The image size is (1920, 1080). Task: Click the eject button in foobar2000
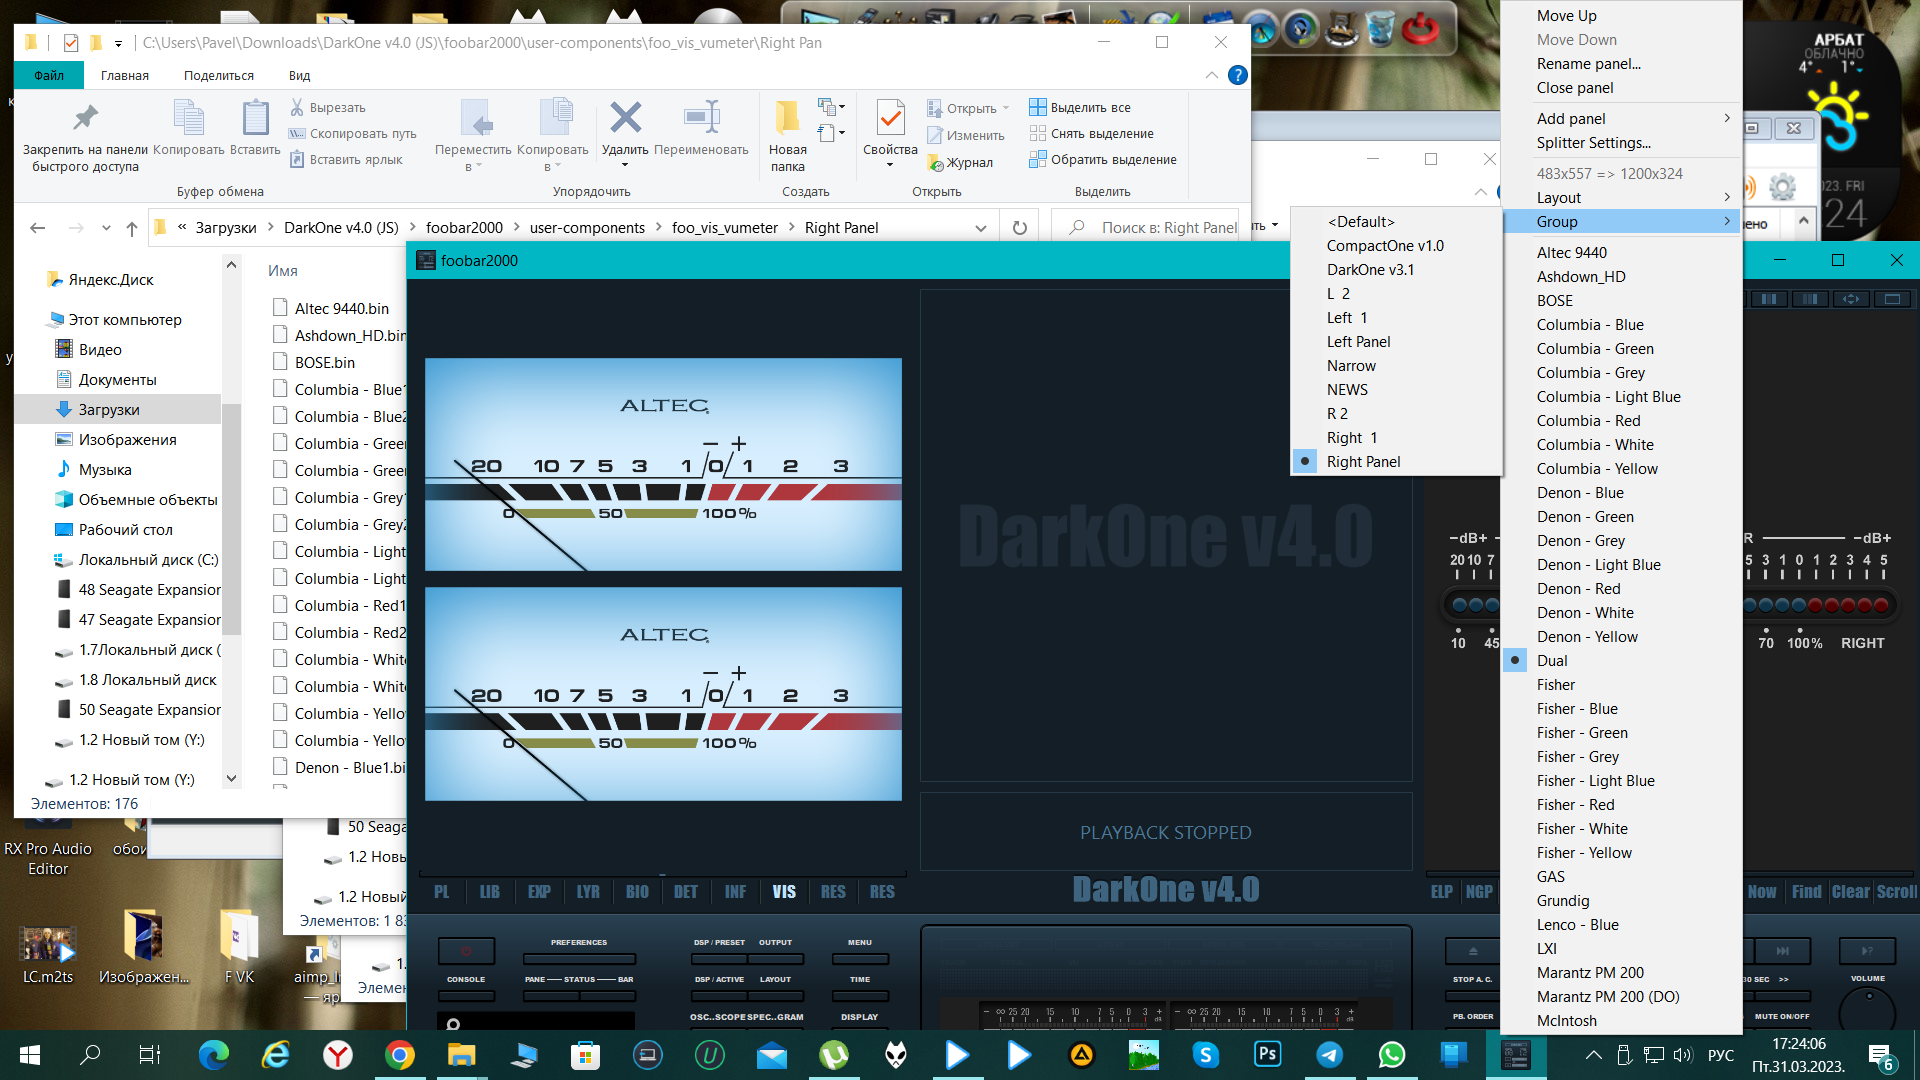(x=1472, y=951)
